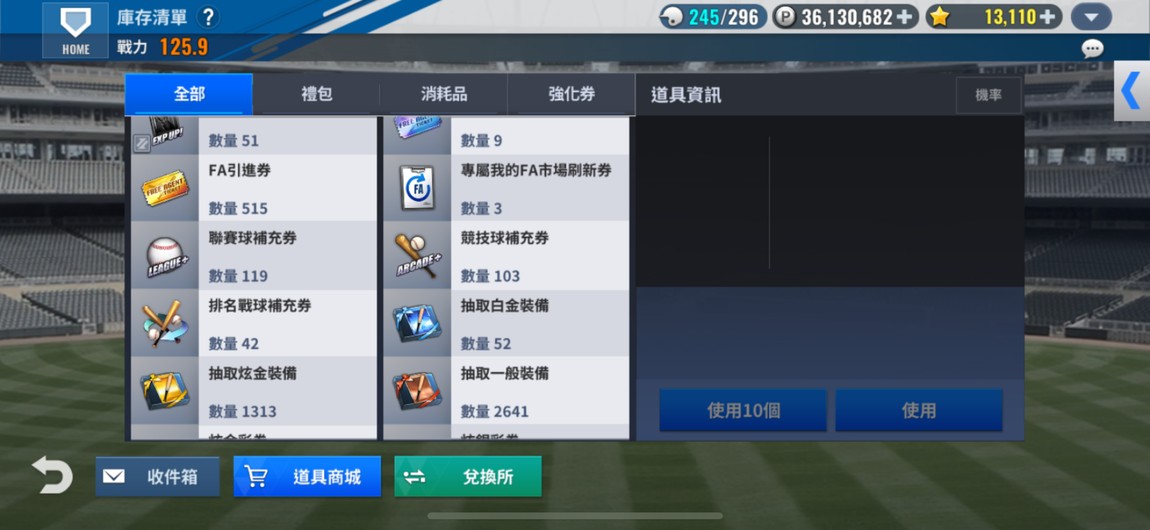Select the 排名戰球補充券 crossed bats icon

point(163,323)
